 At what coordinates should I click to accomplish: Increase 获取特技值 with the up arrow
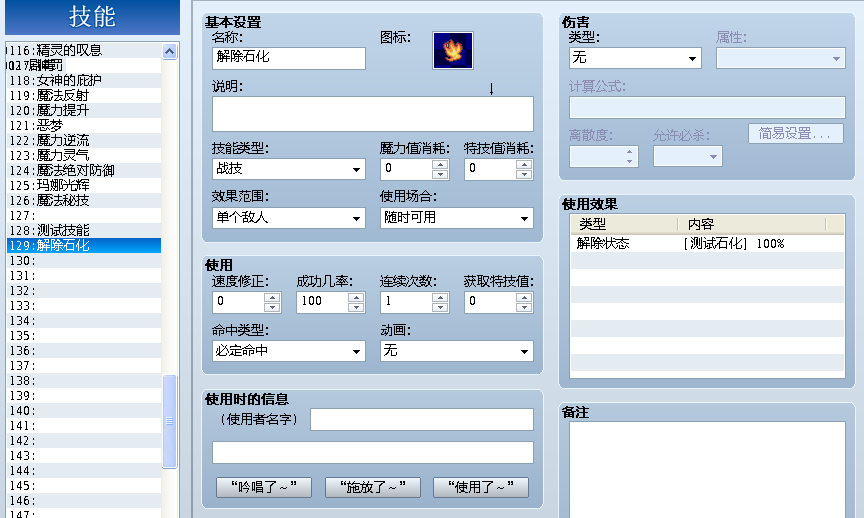[524, 297]
